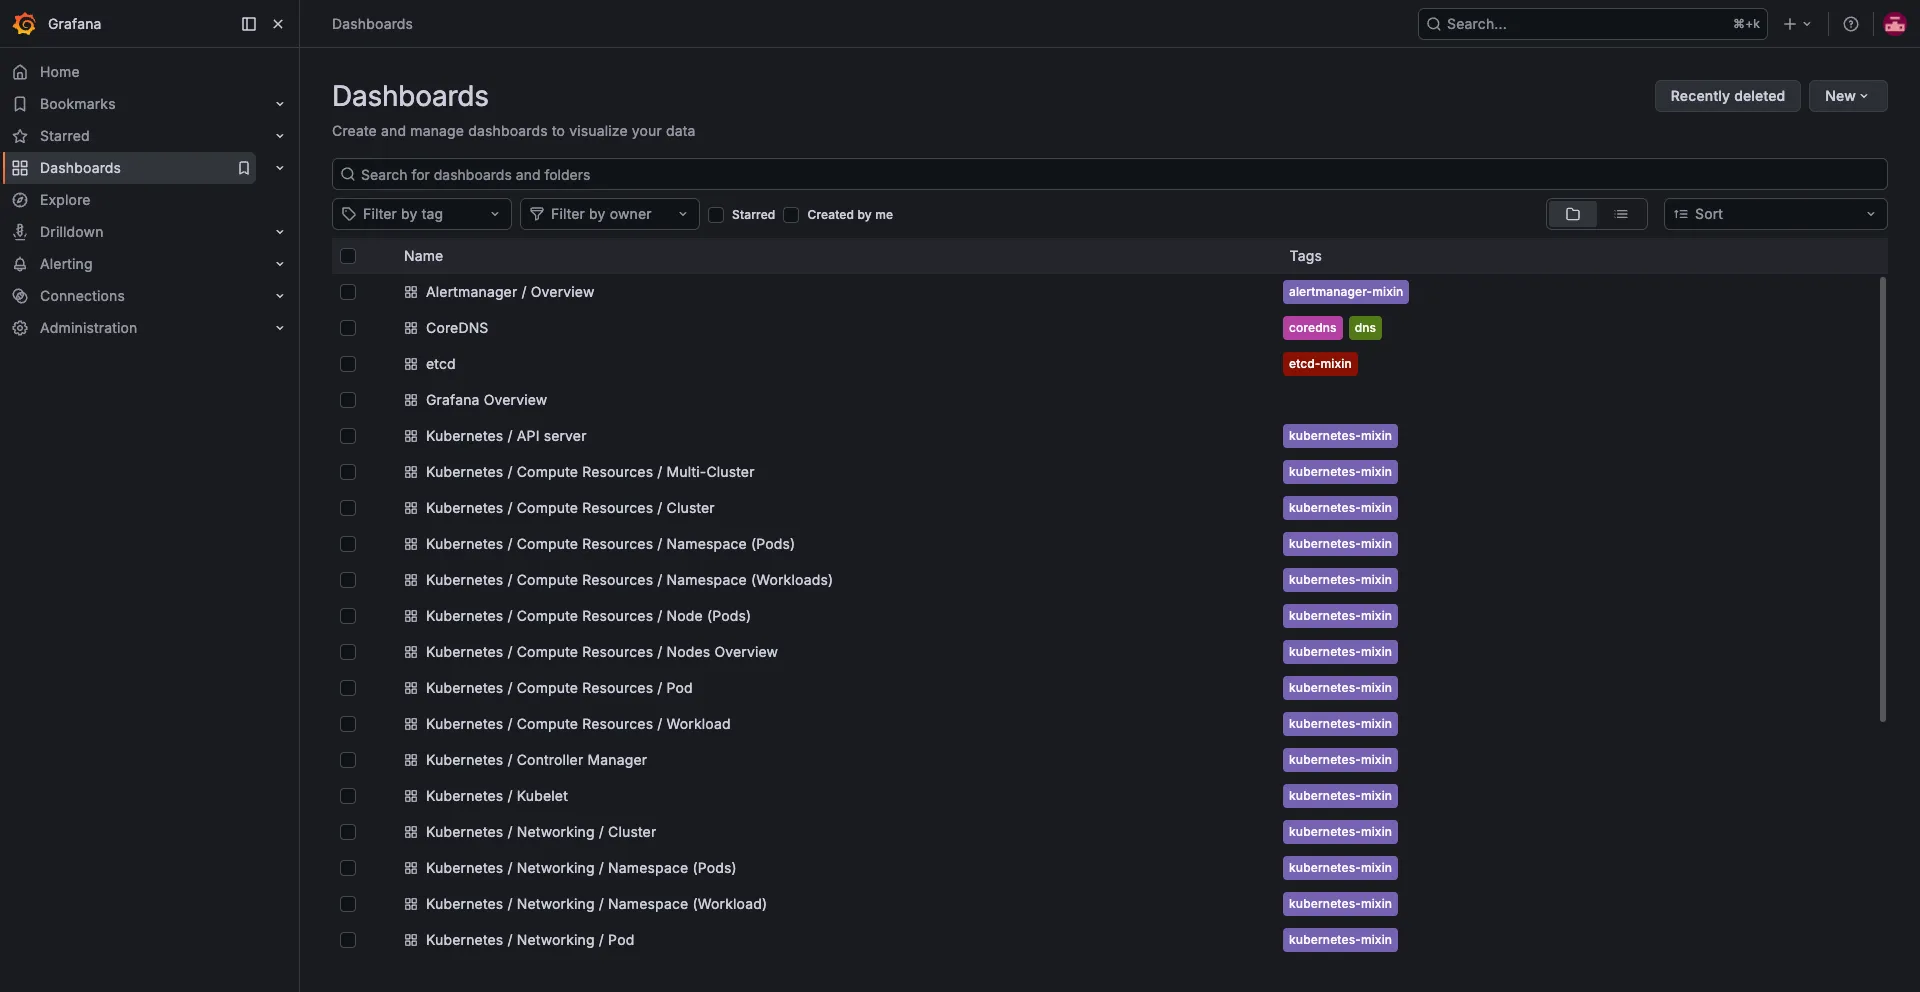Open Kubernetes / Compute Resources / Nodes Overview
1920x992 pixels.
(x=601, y=652)
